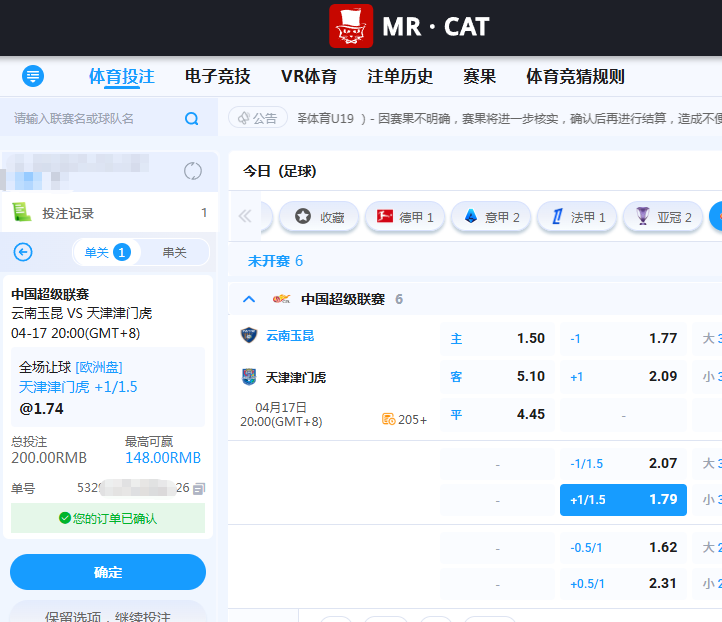
Task: Click the 未开赛 6 heading
Action: point(275,261)
